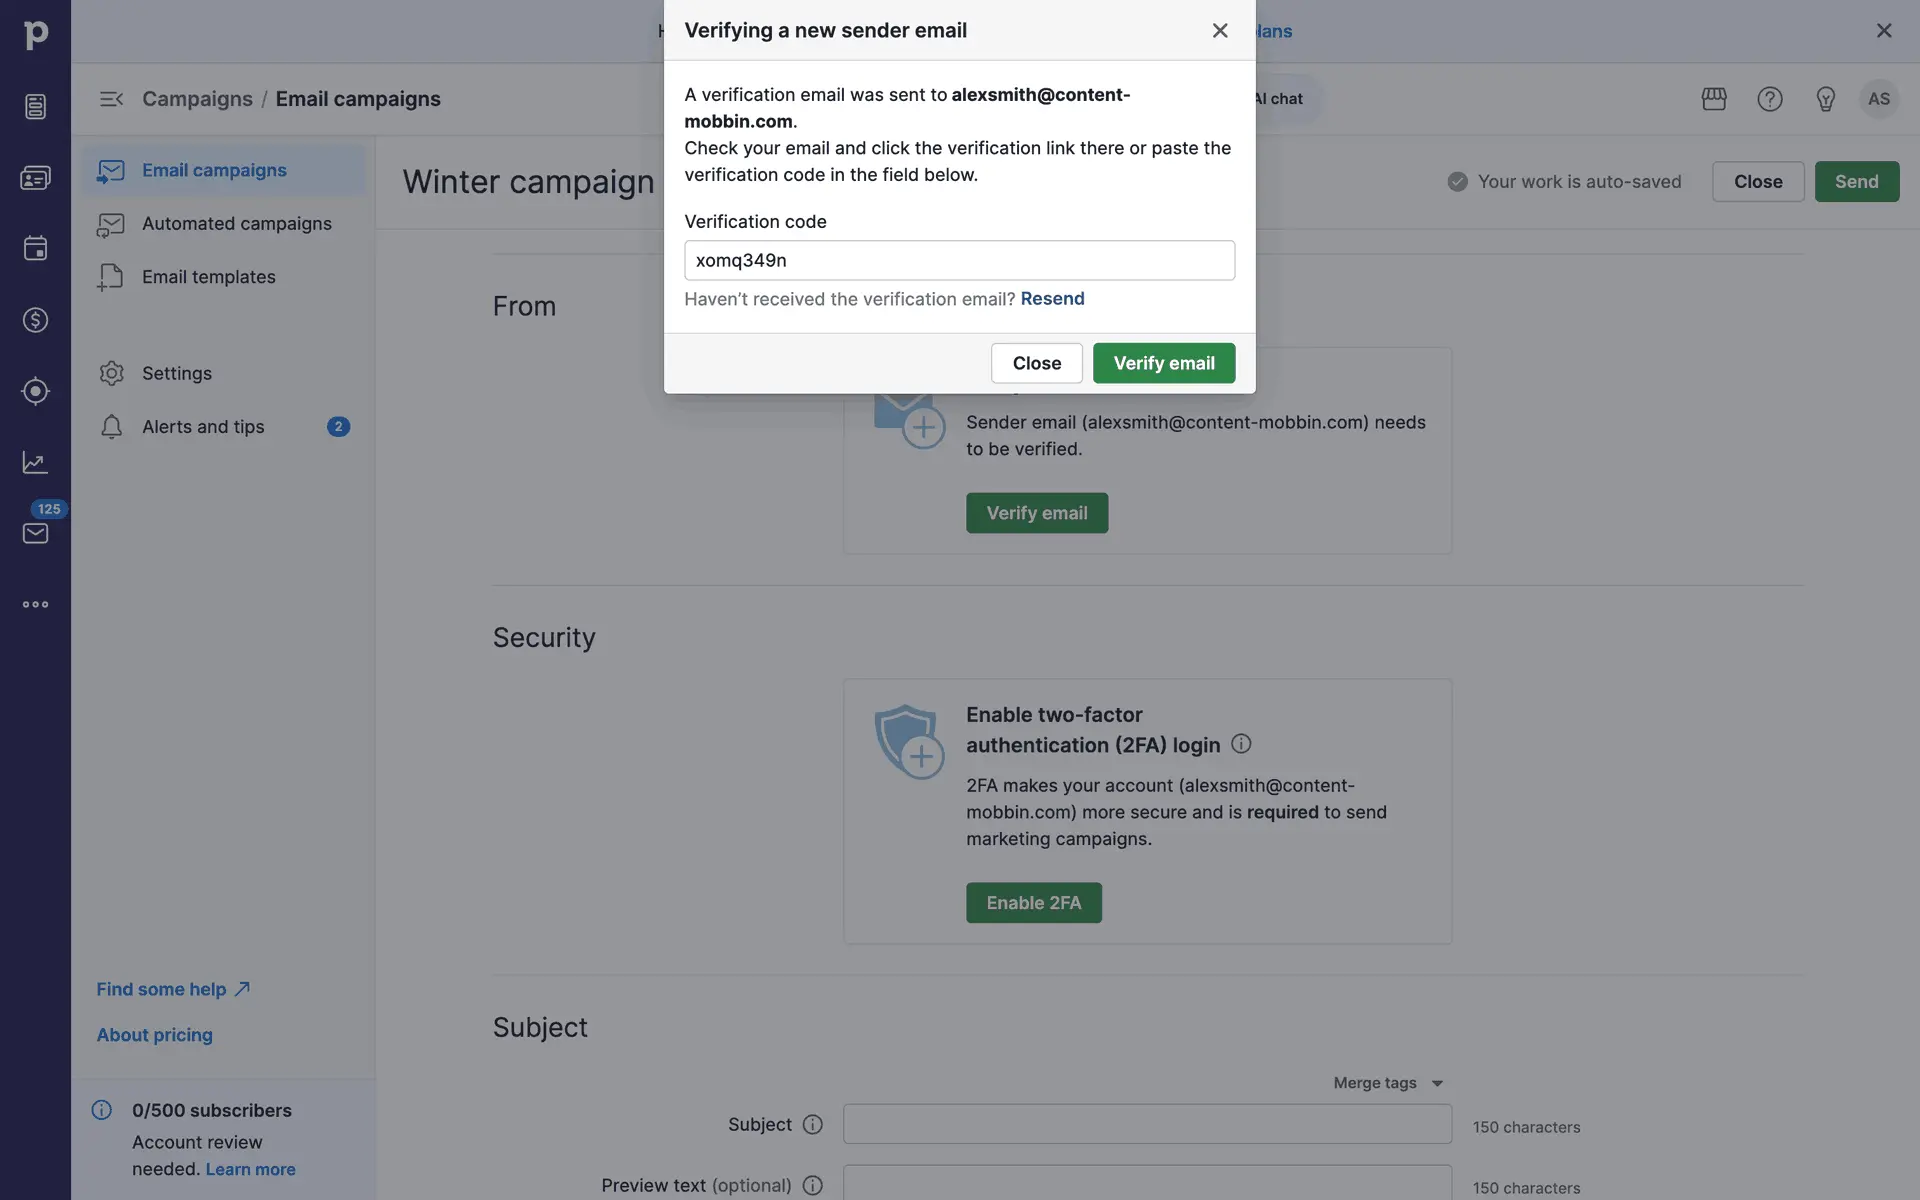This screenshot has height=1200, width=1920.
Task: Open Alerts and tips section
Action: pos(203,427)
